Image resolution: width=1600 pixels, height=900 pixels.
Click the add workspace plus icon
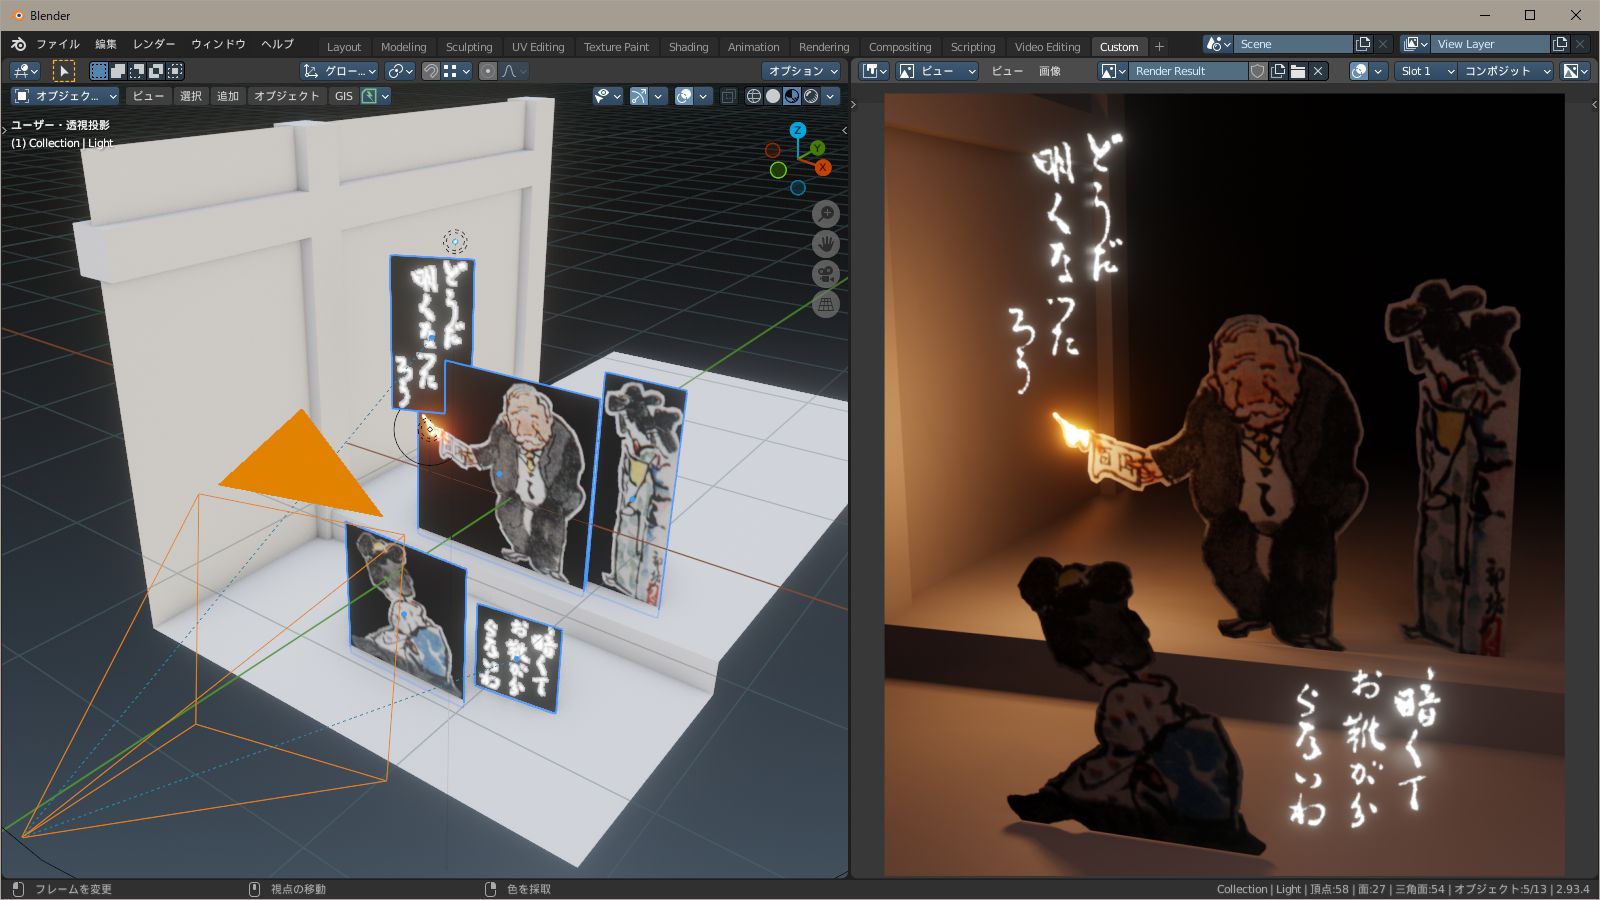click(x=1159, y=46)
